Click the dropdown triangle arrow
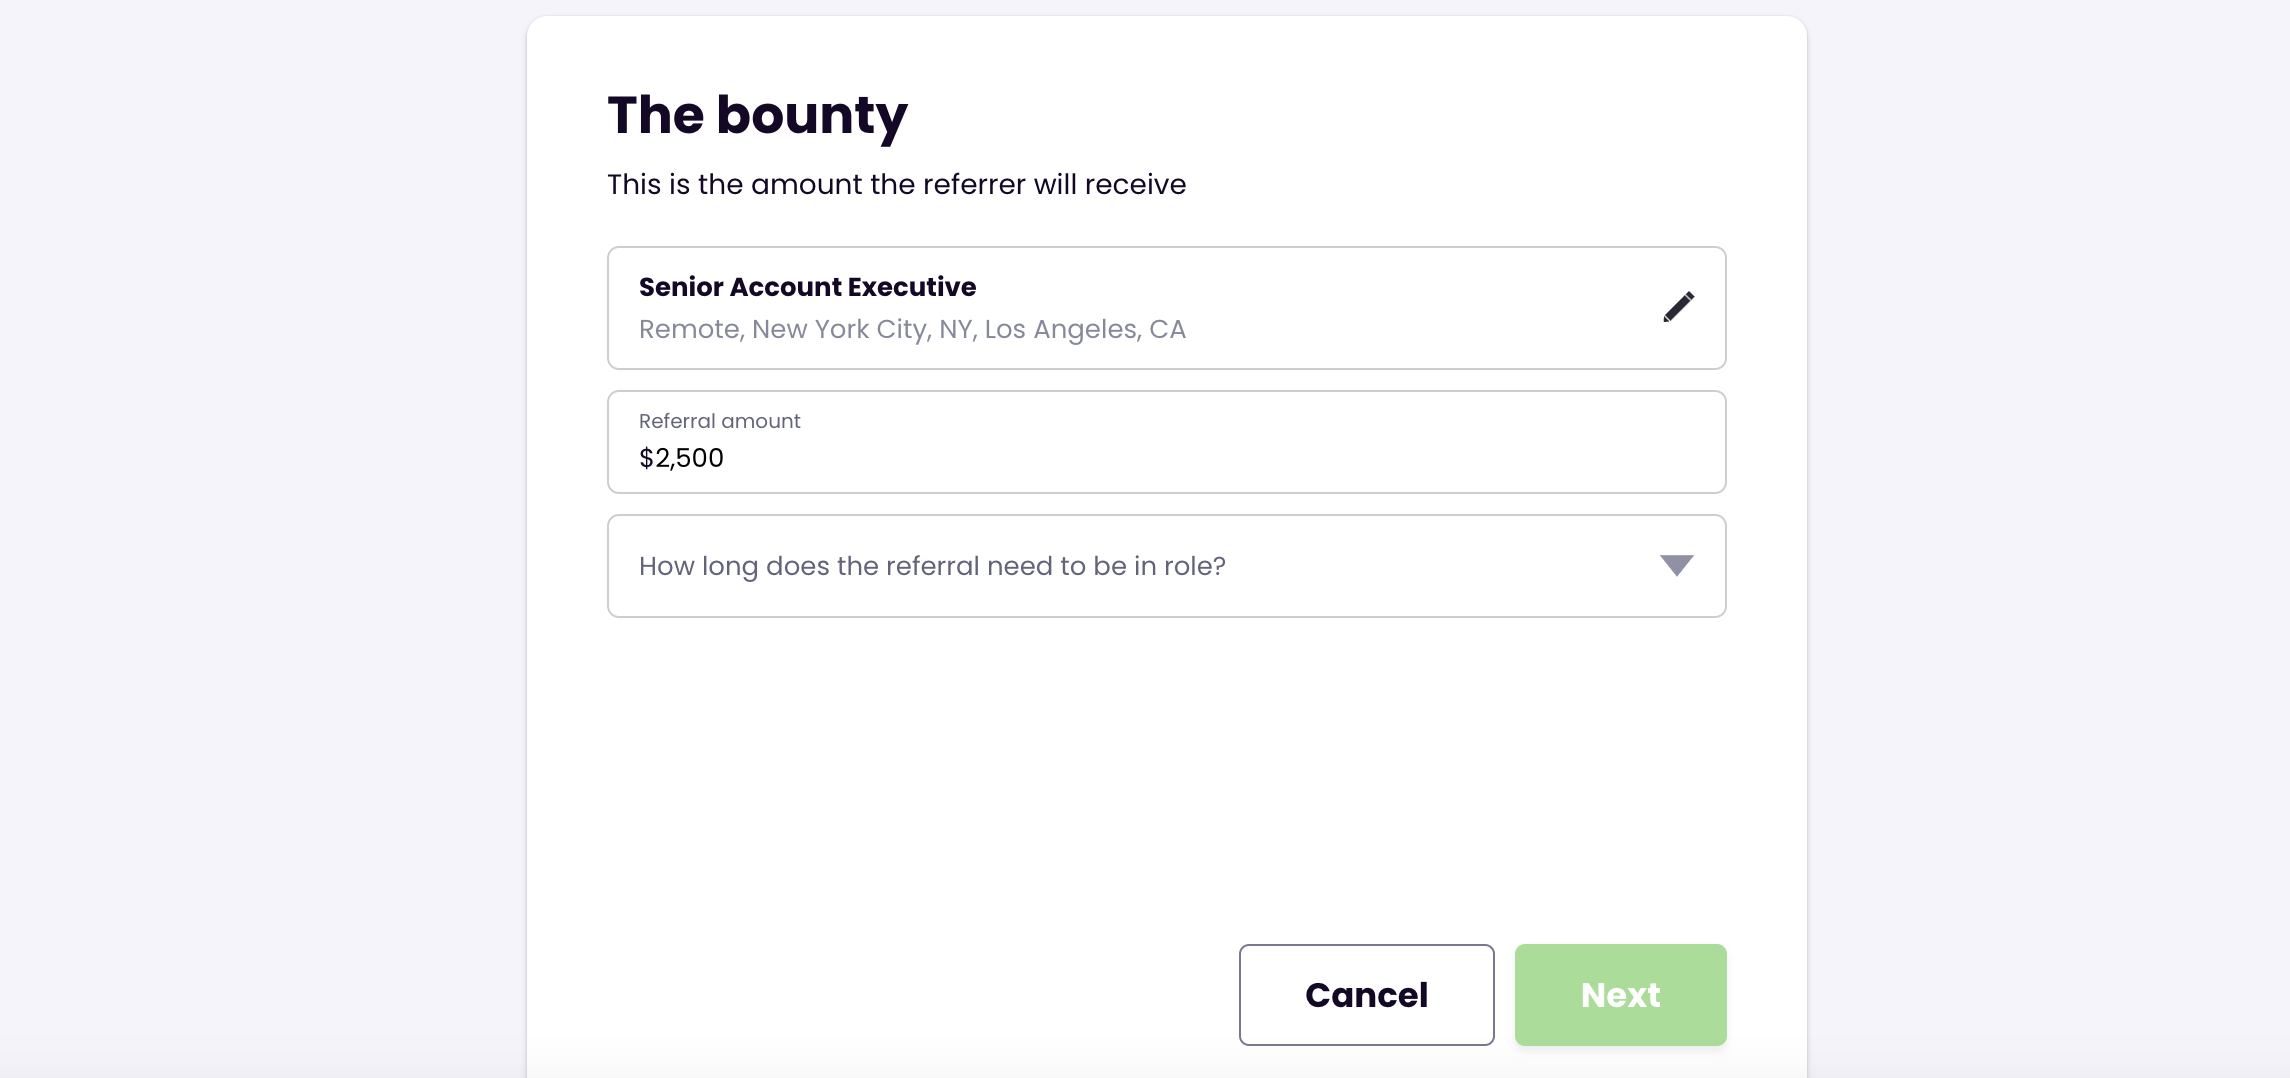Viewport: 2290px width, 1078px height. tap(1676, 566)
